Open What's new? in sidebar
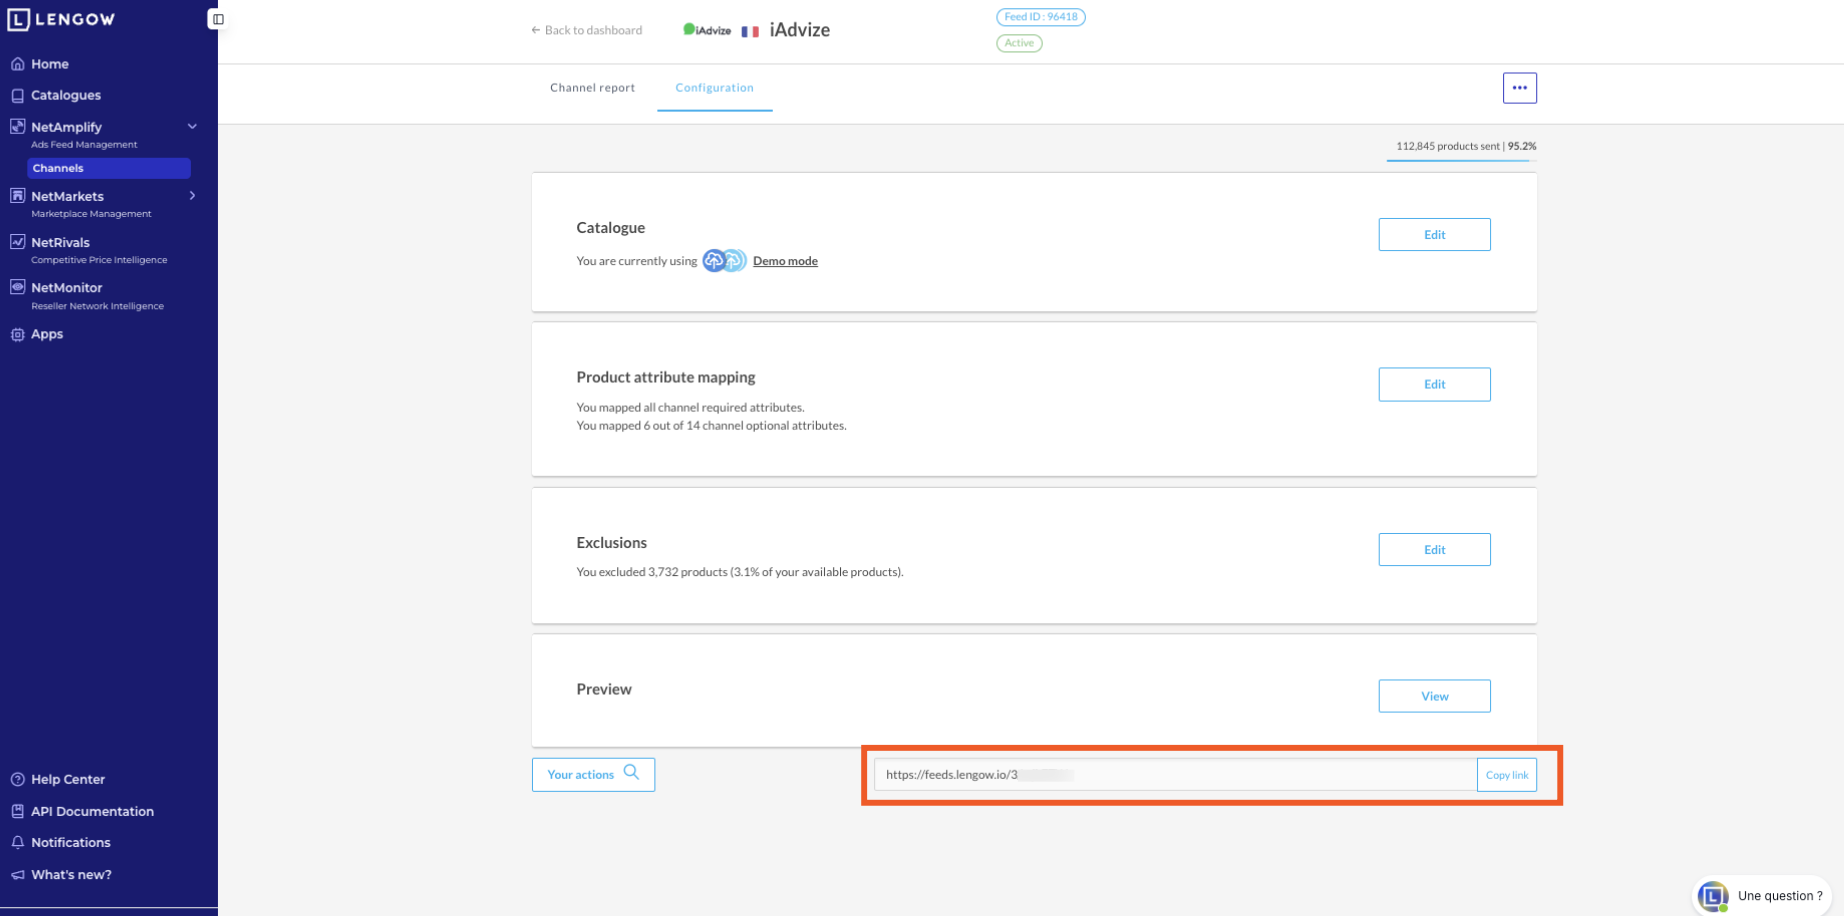Viewport: 1844px width, 916px height. coord(71,875)
